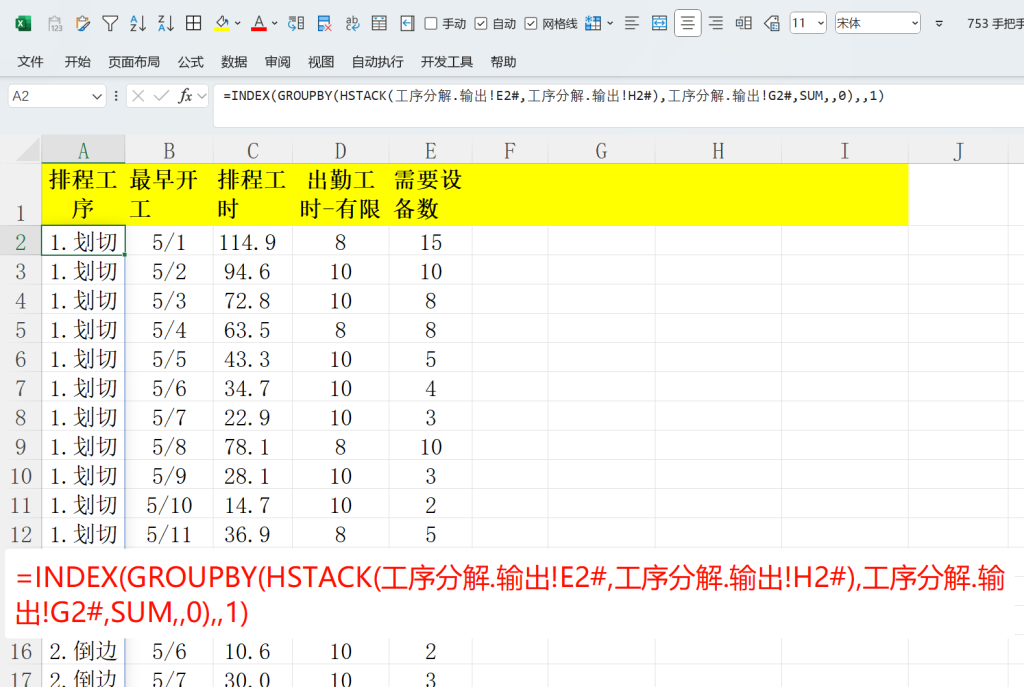
Task: Click the insert table icon
Action: pyautogui.click(x=593, y=24)
